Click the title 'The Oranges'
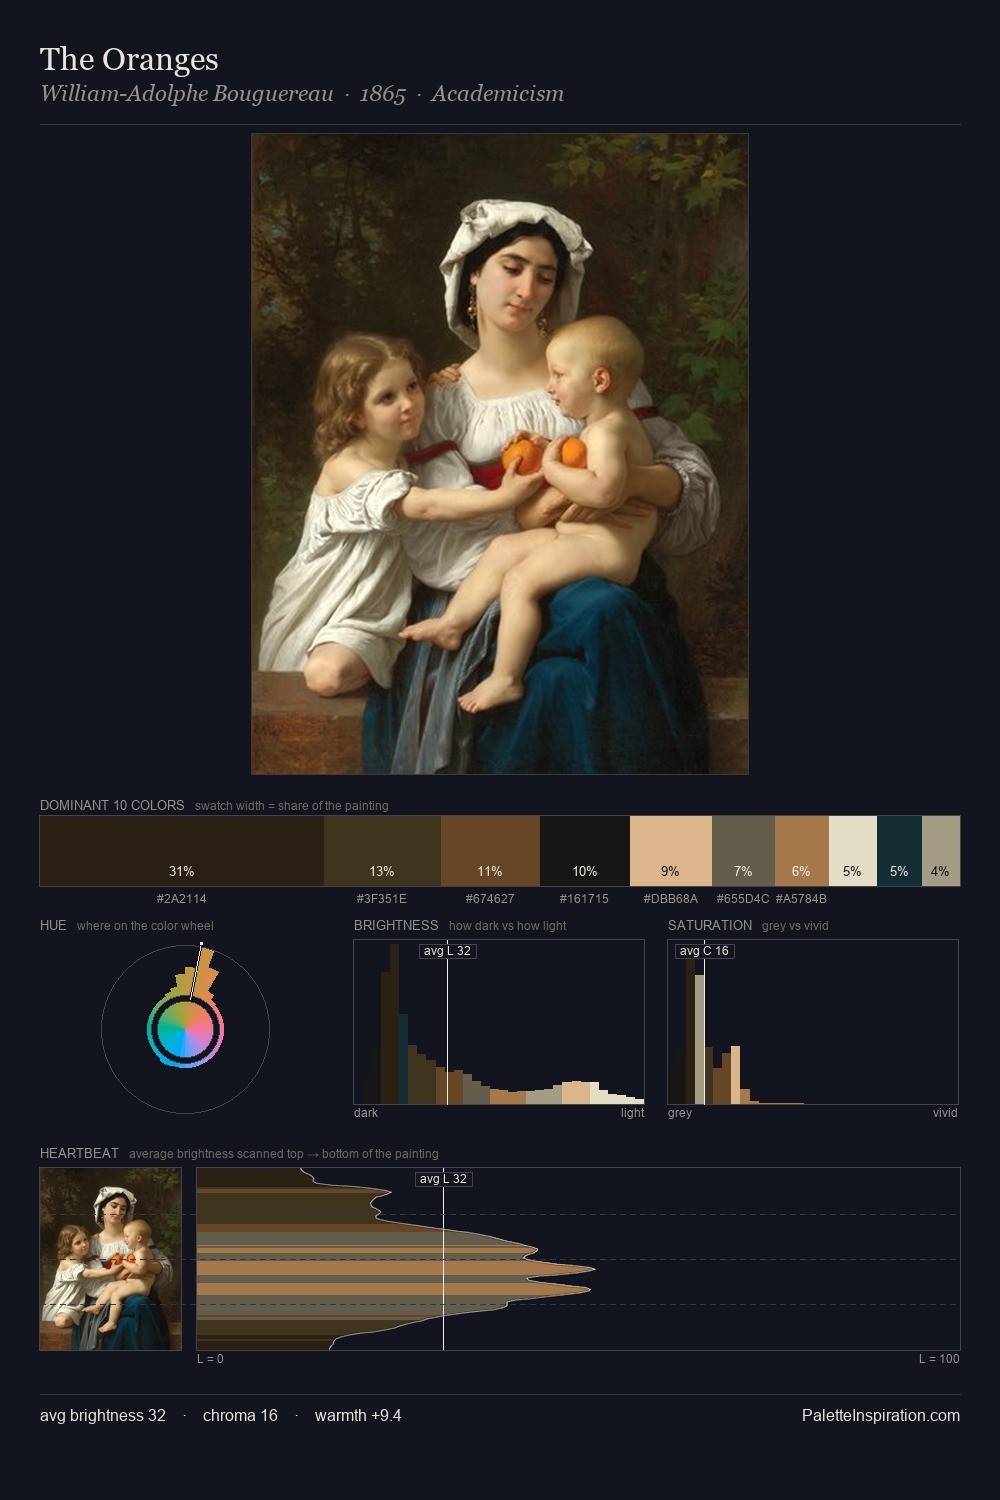The width and height of the screenshot is (1000, 1500). click(x=129, y=60)
